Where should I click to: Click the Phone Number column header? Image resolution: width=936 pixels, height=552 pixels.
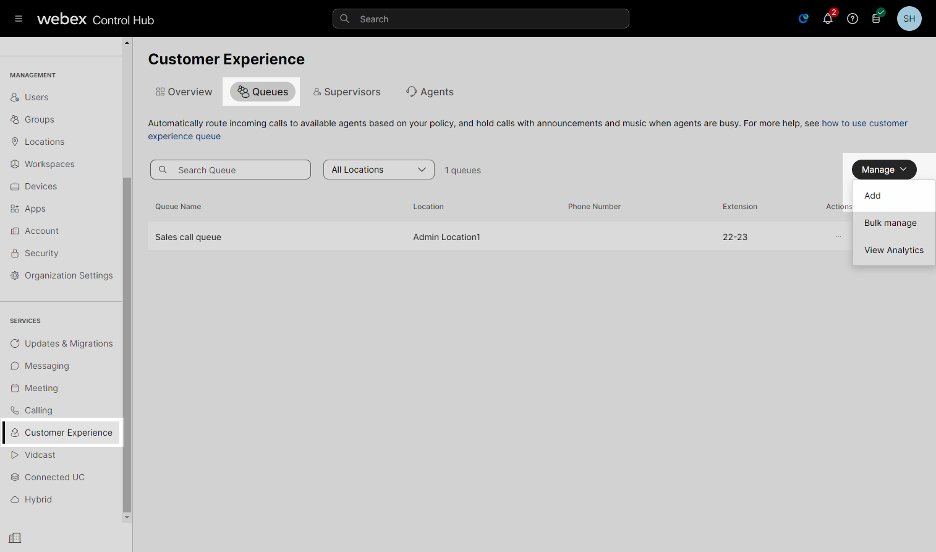point(594,206)
